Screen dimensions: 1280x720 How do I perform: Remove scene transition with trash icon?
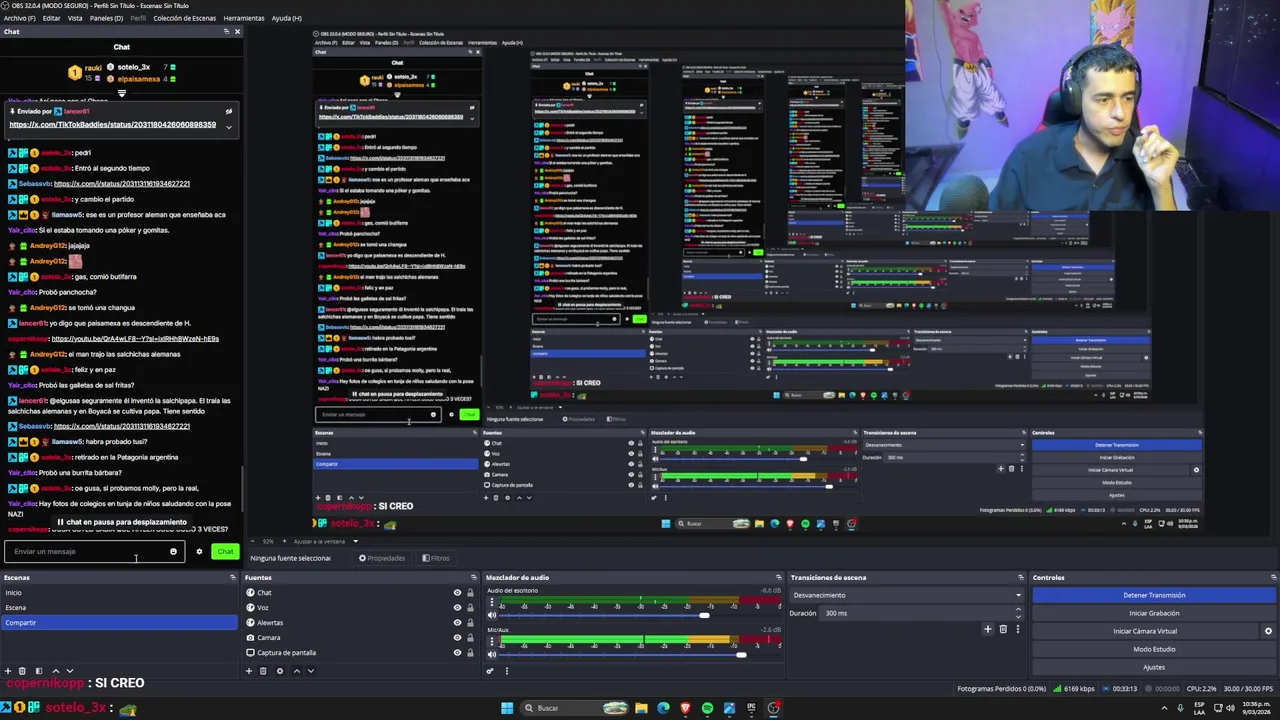1003,629
